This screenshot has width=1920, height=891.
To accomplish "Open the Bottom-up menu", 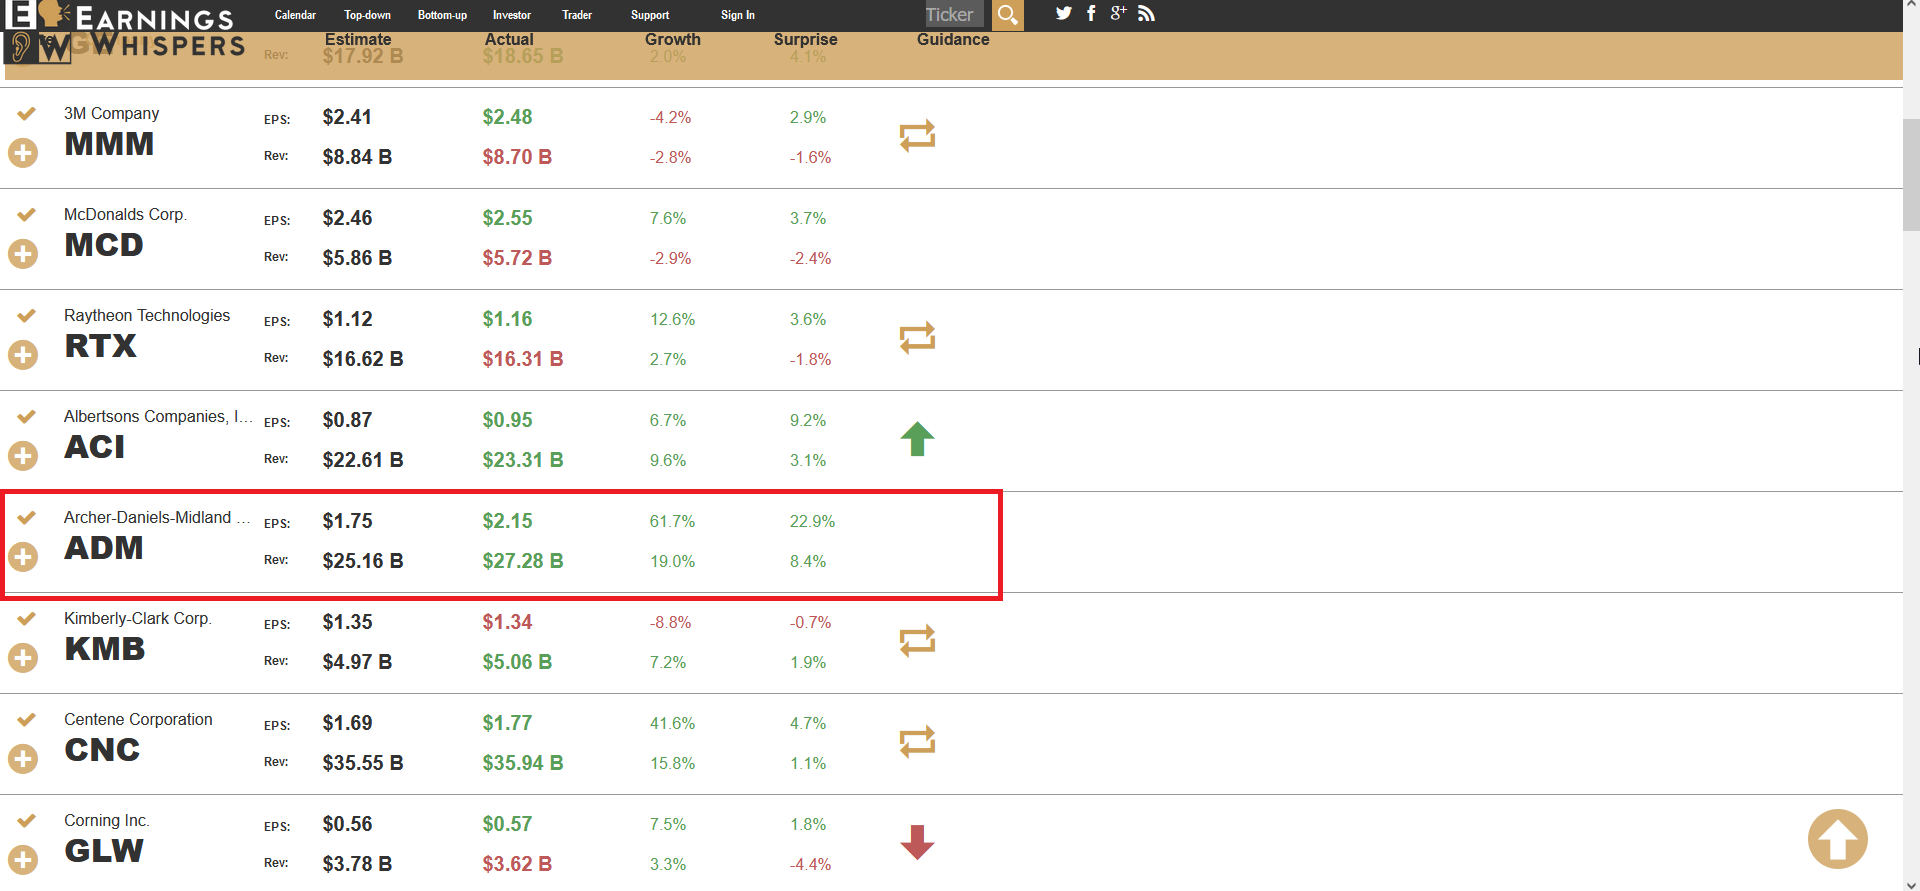I will (x=442, y=15).
